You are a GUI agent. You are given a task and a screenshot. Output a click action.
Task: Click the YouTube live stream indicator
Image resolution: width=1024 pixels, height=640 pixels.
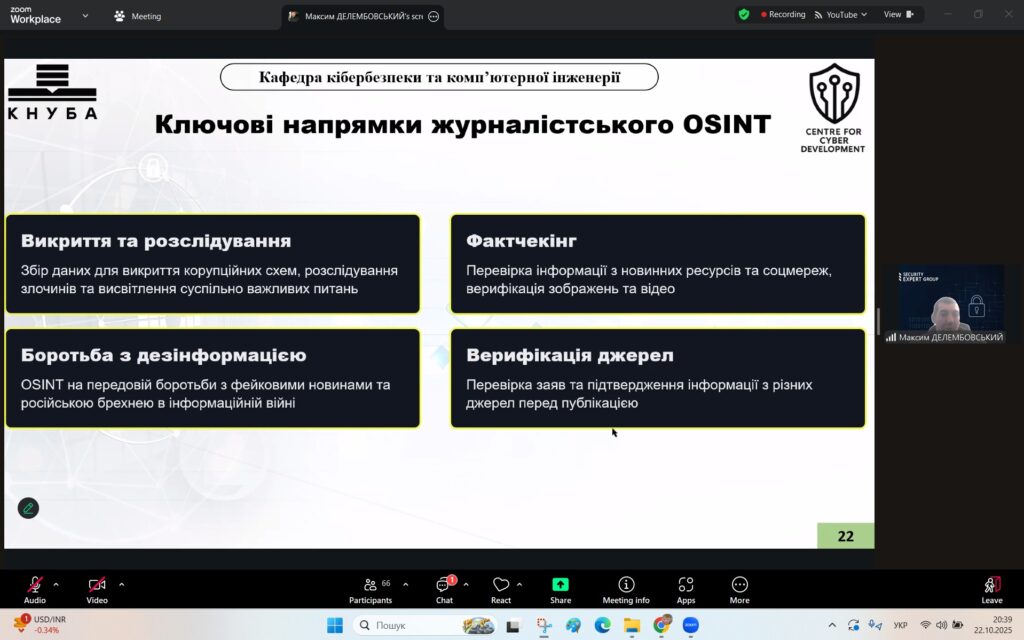point(836,15)
